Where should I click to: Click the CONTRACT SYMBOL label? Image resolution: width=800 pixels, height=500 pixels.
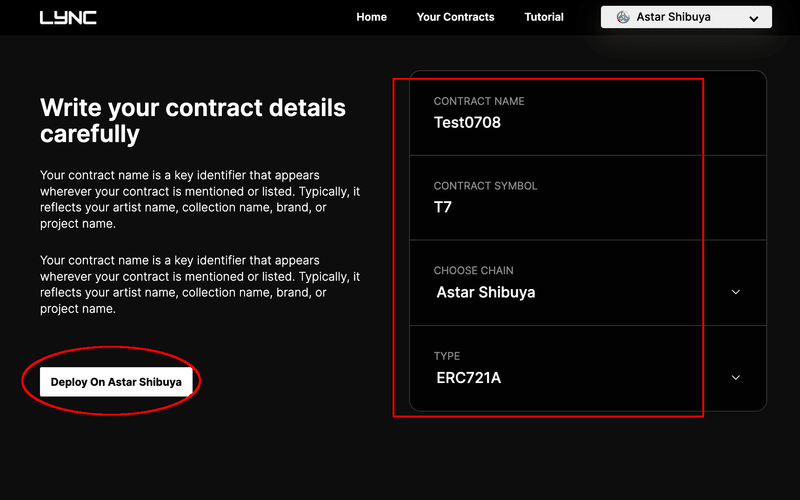[x=485, y=186]
